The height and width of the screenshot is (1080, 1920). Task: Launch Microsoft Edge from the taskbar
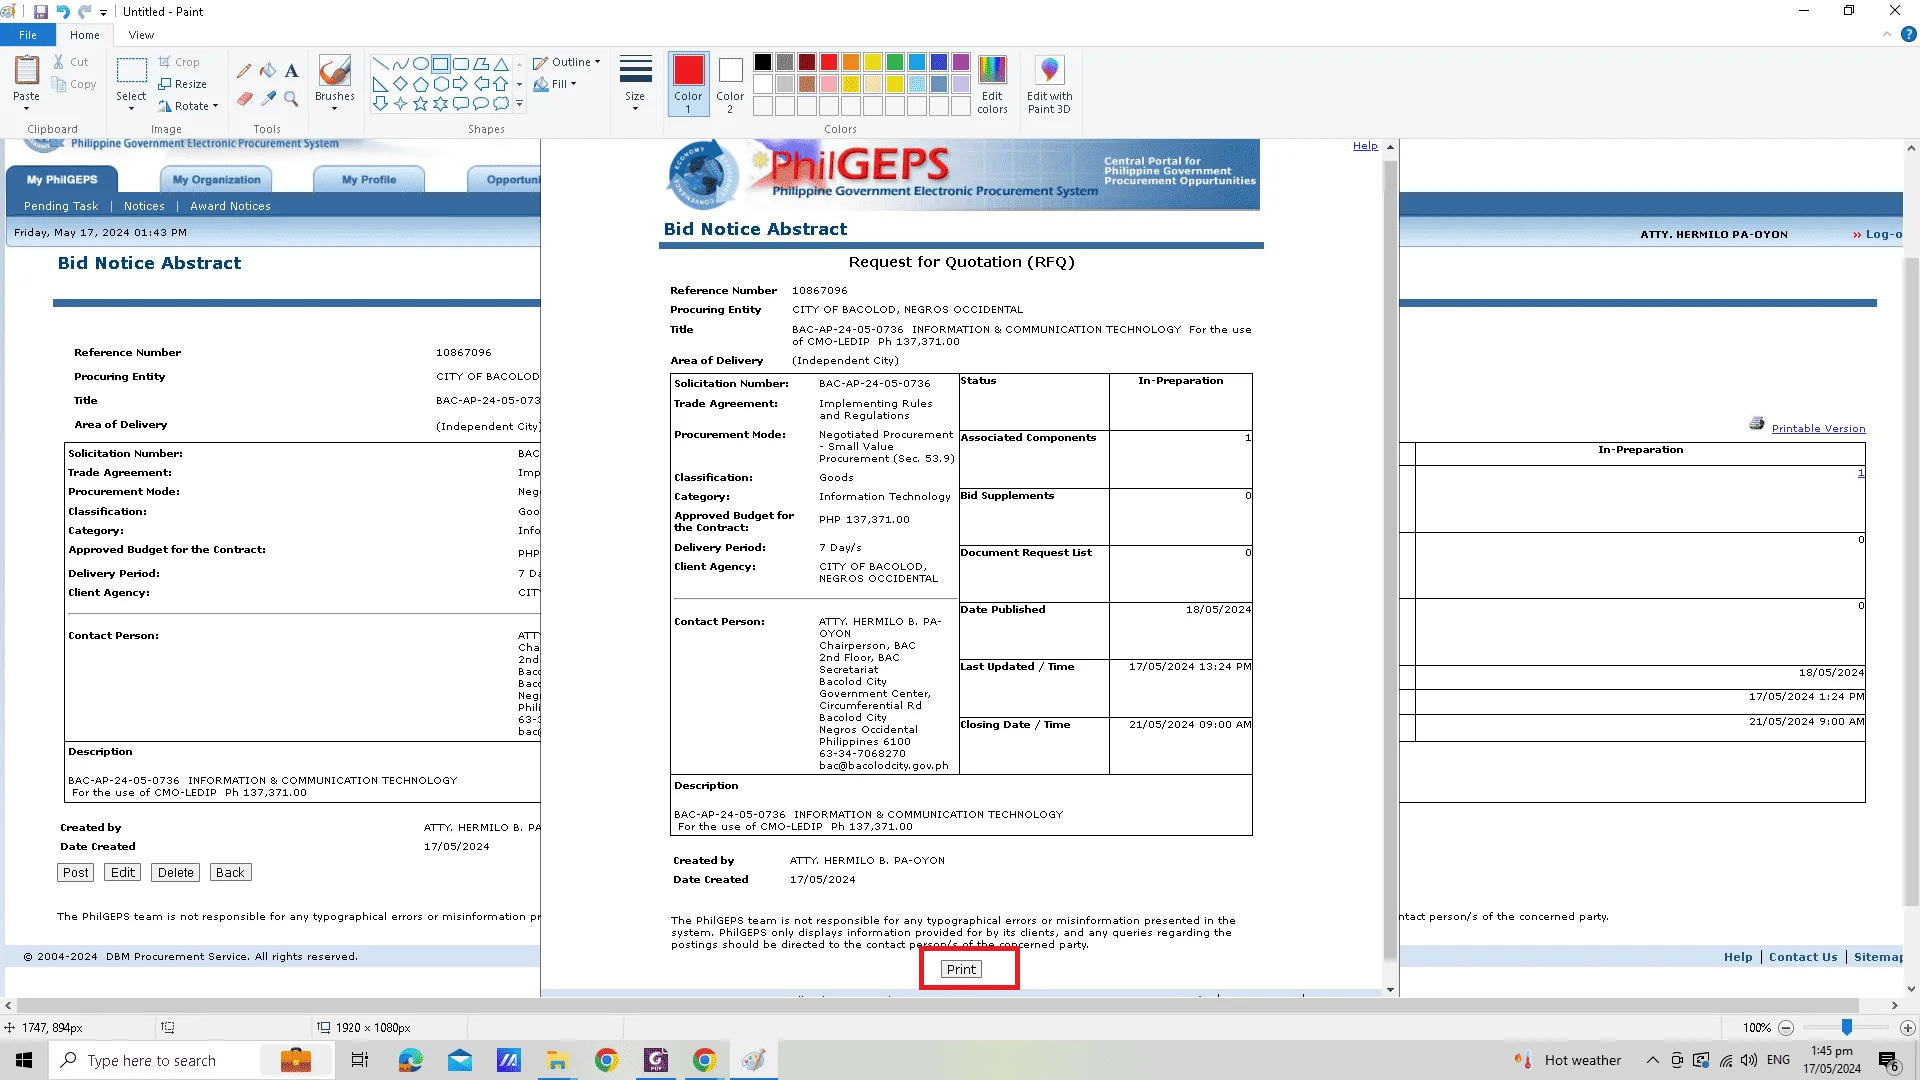[410, 1060]
